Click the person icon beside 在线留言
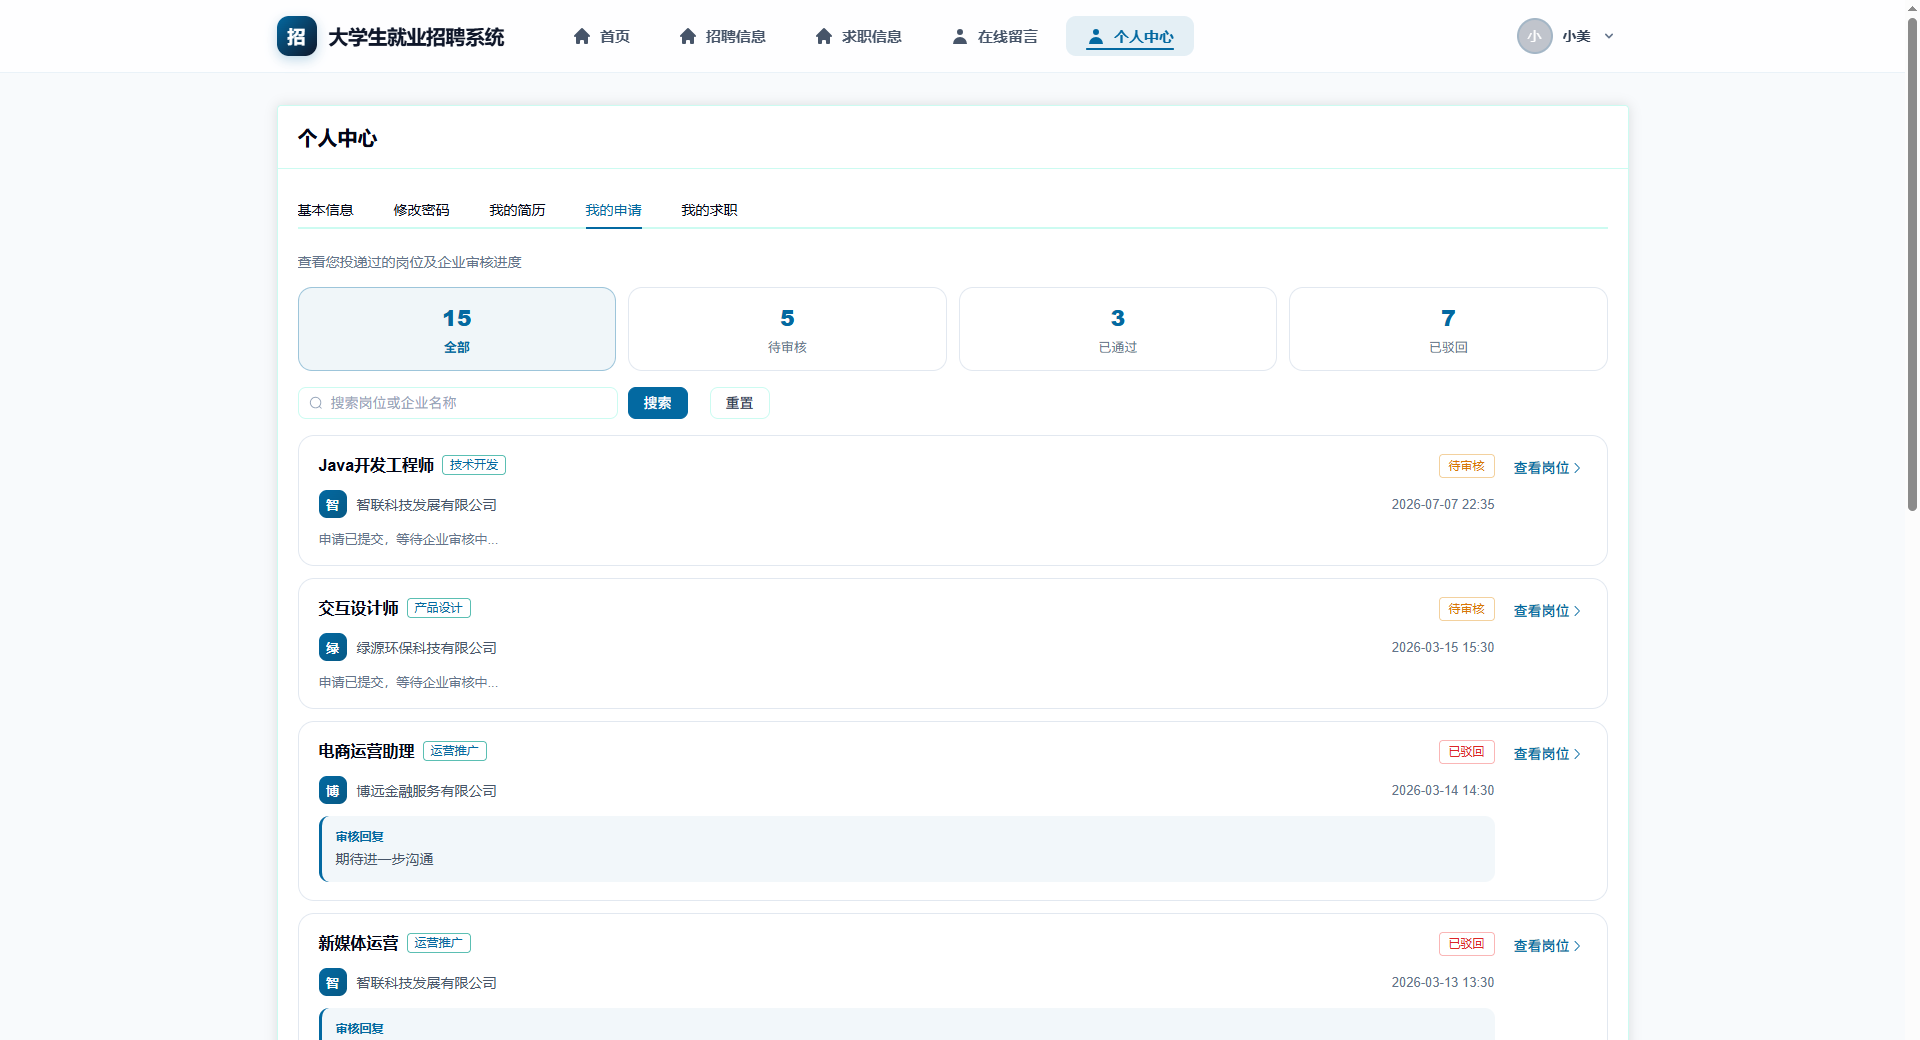The height and width of the screenshot is (1040, 1920). click(960, 36)
